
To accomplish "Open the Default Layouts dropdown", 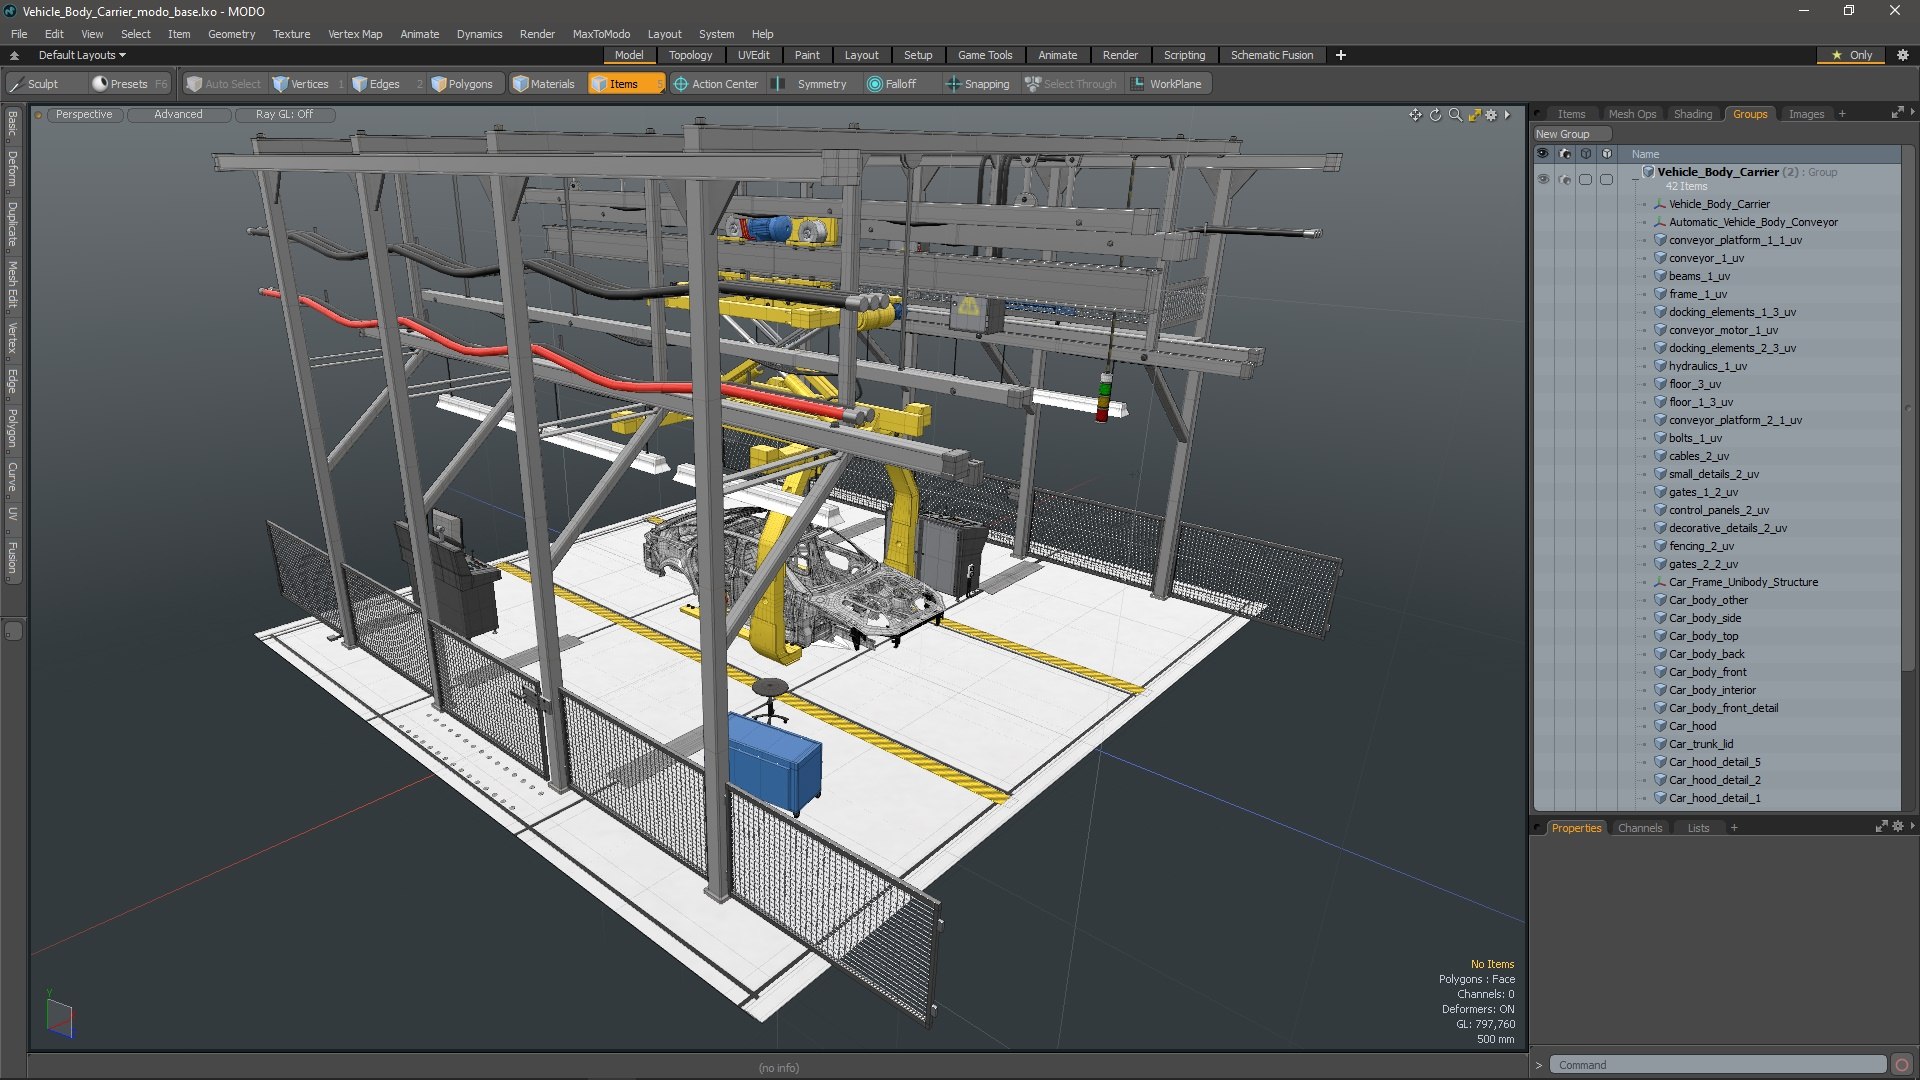I will click(82, 55).
